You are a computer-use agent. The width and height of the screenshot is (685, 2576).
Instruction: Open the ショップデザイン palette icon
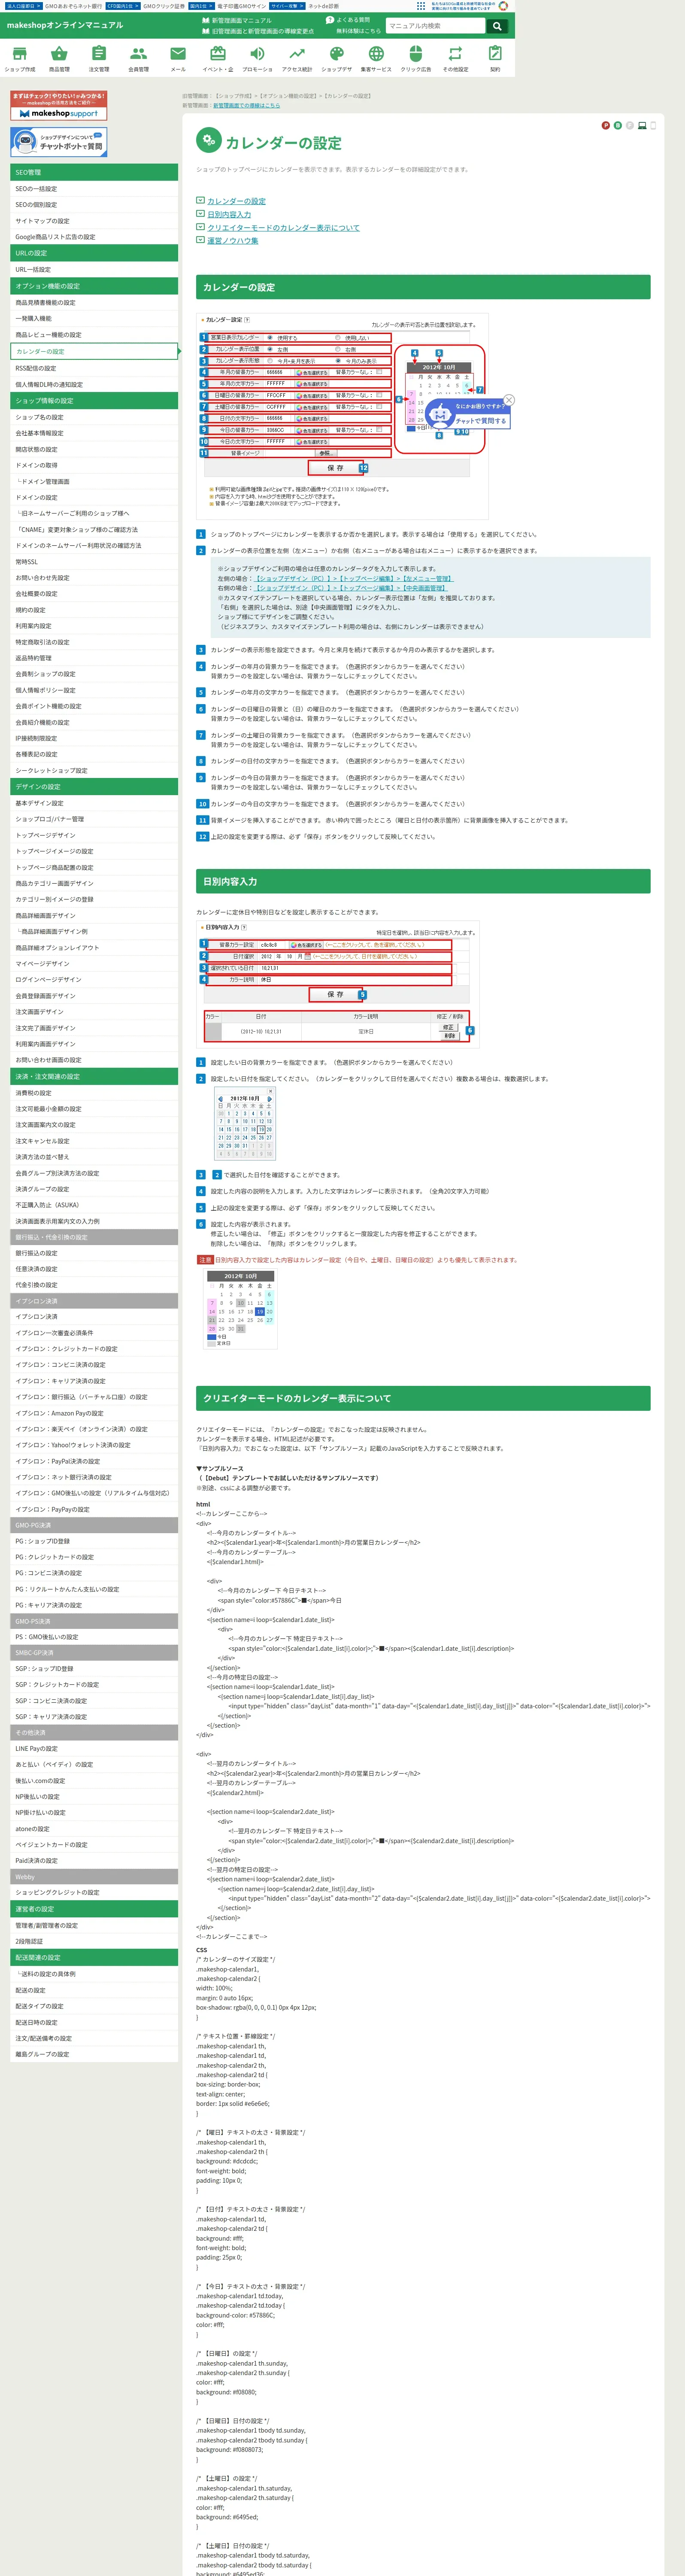[336, 59]
